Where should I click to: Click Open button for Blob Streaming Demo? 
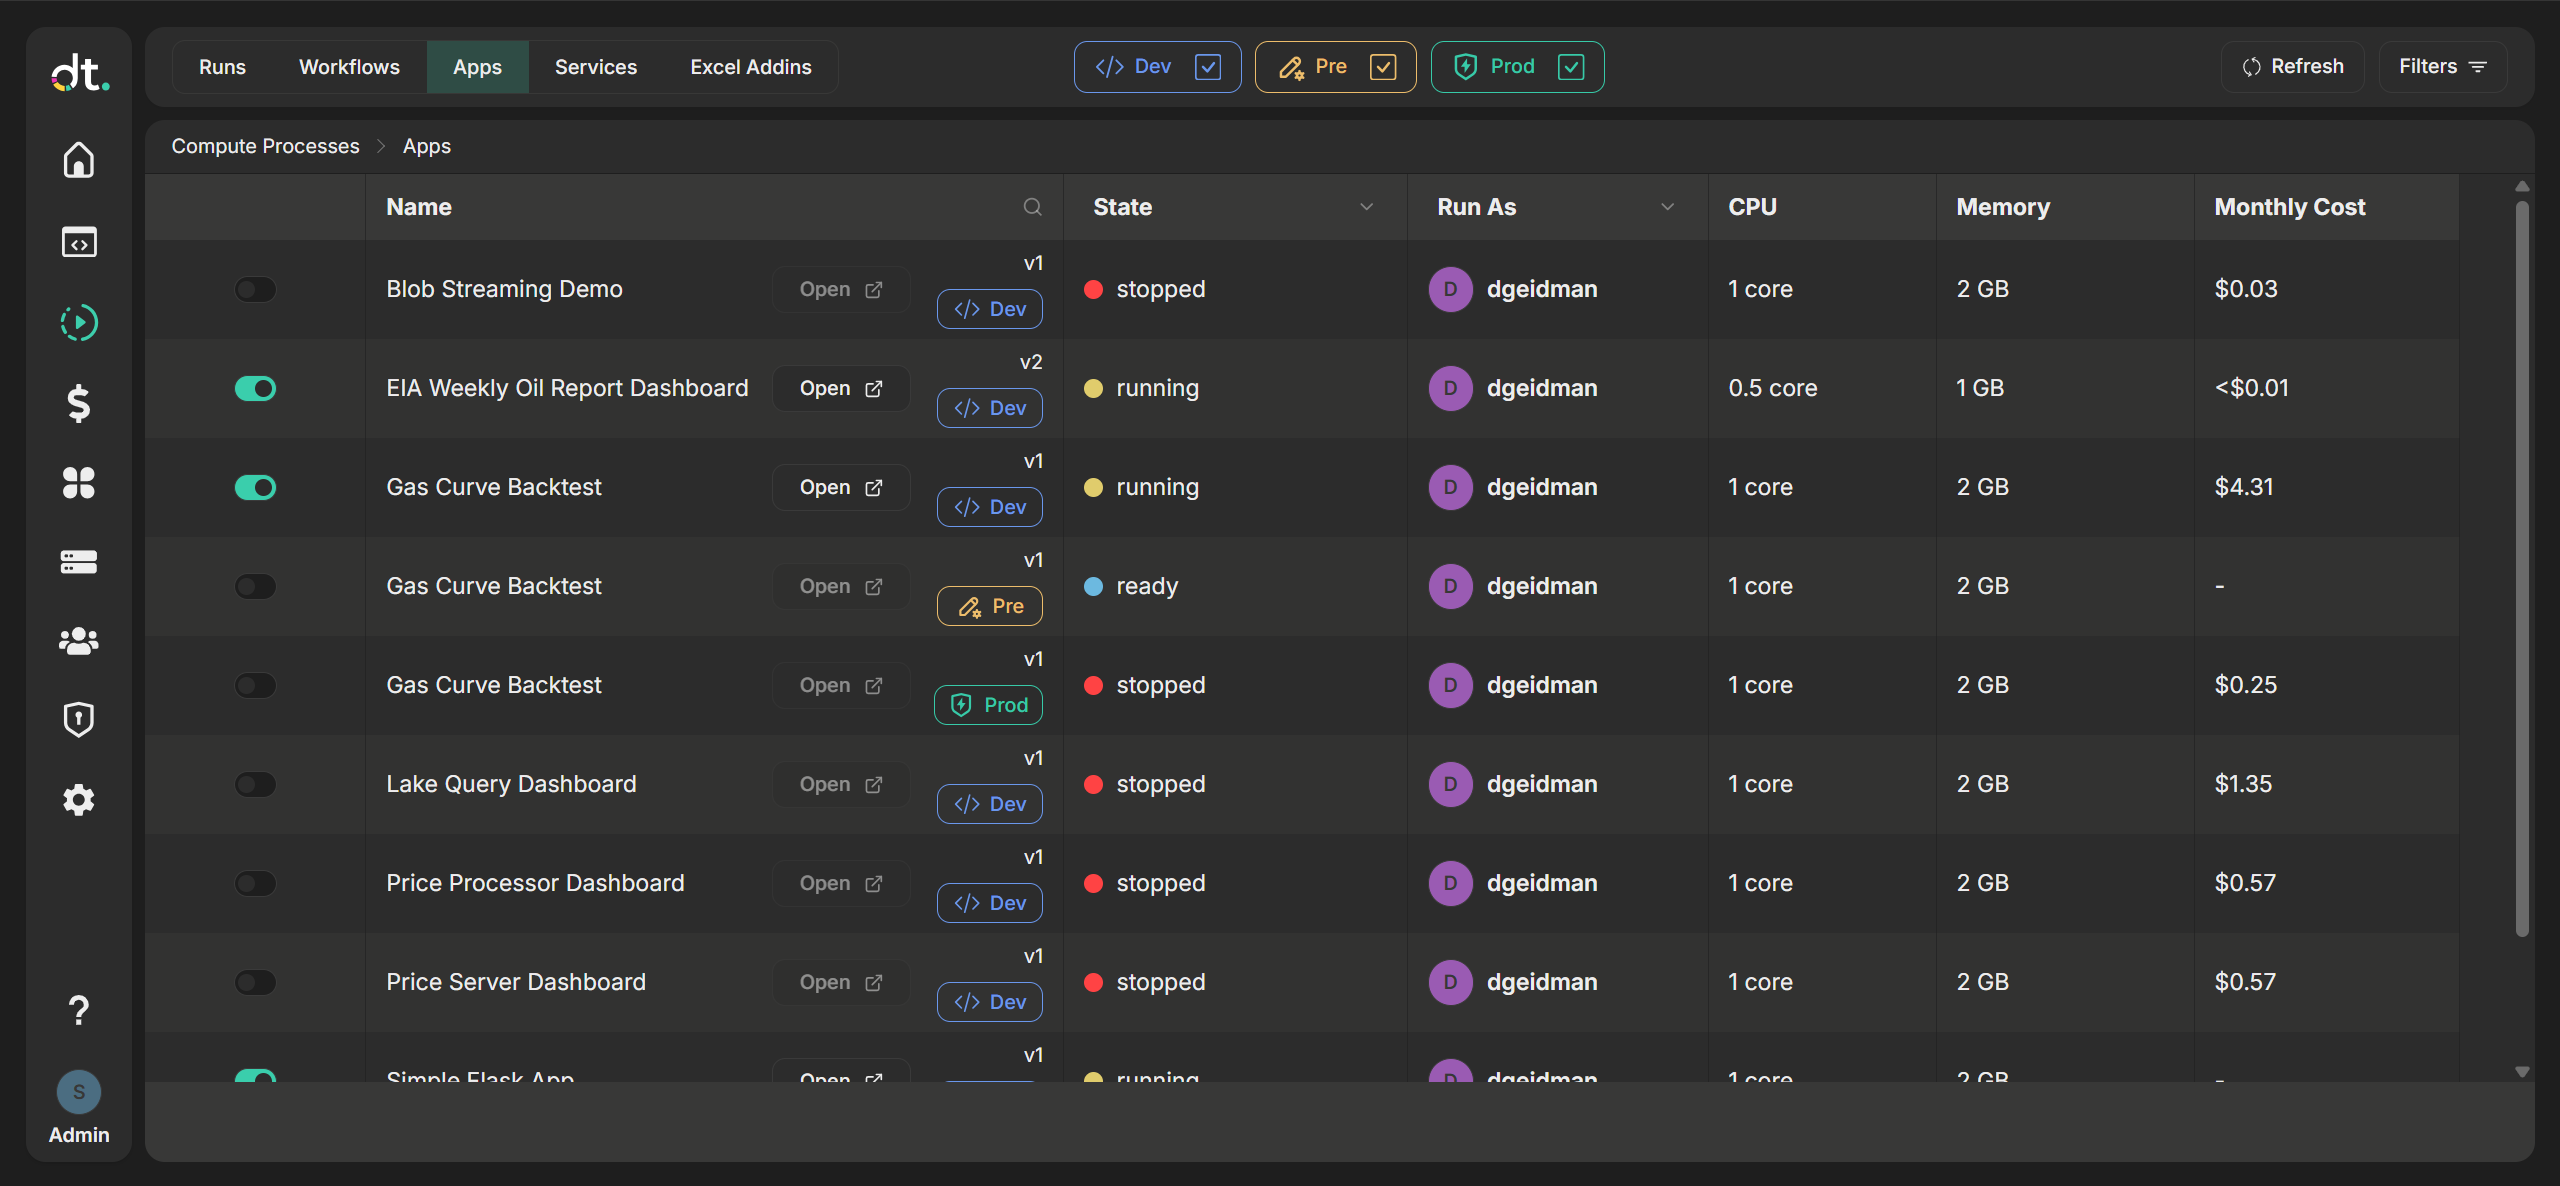(841, 289)
